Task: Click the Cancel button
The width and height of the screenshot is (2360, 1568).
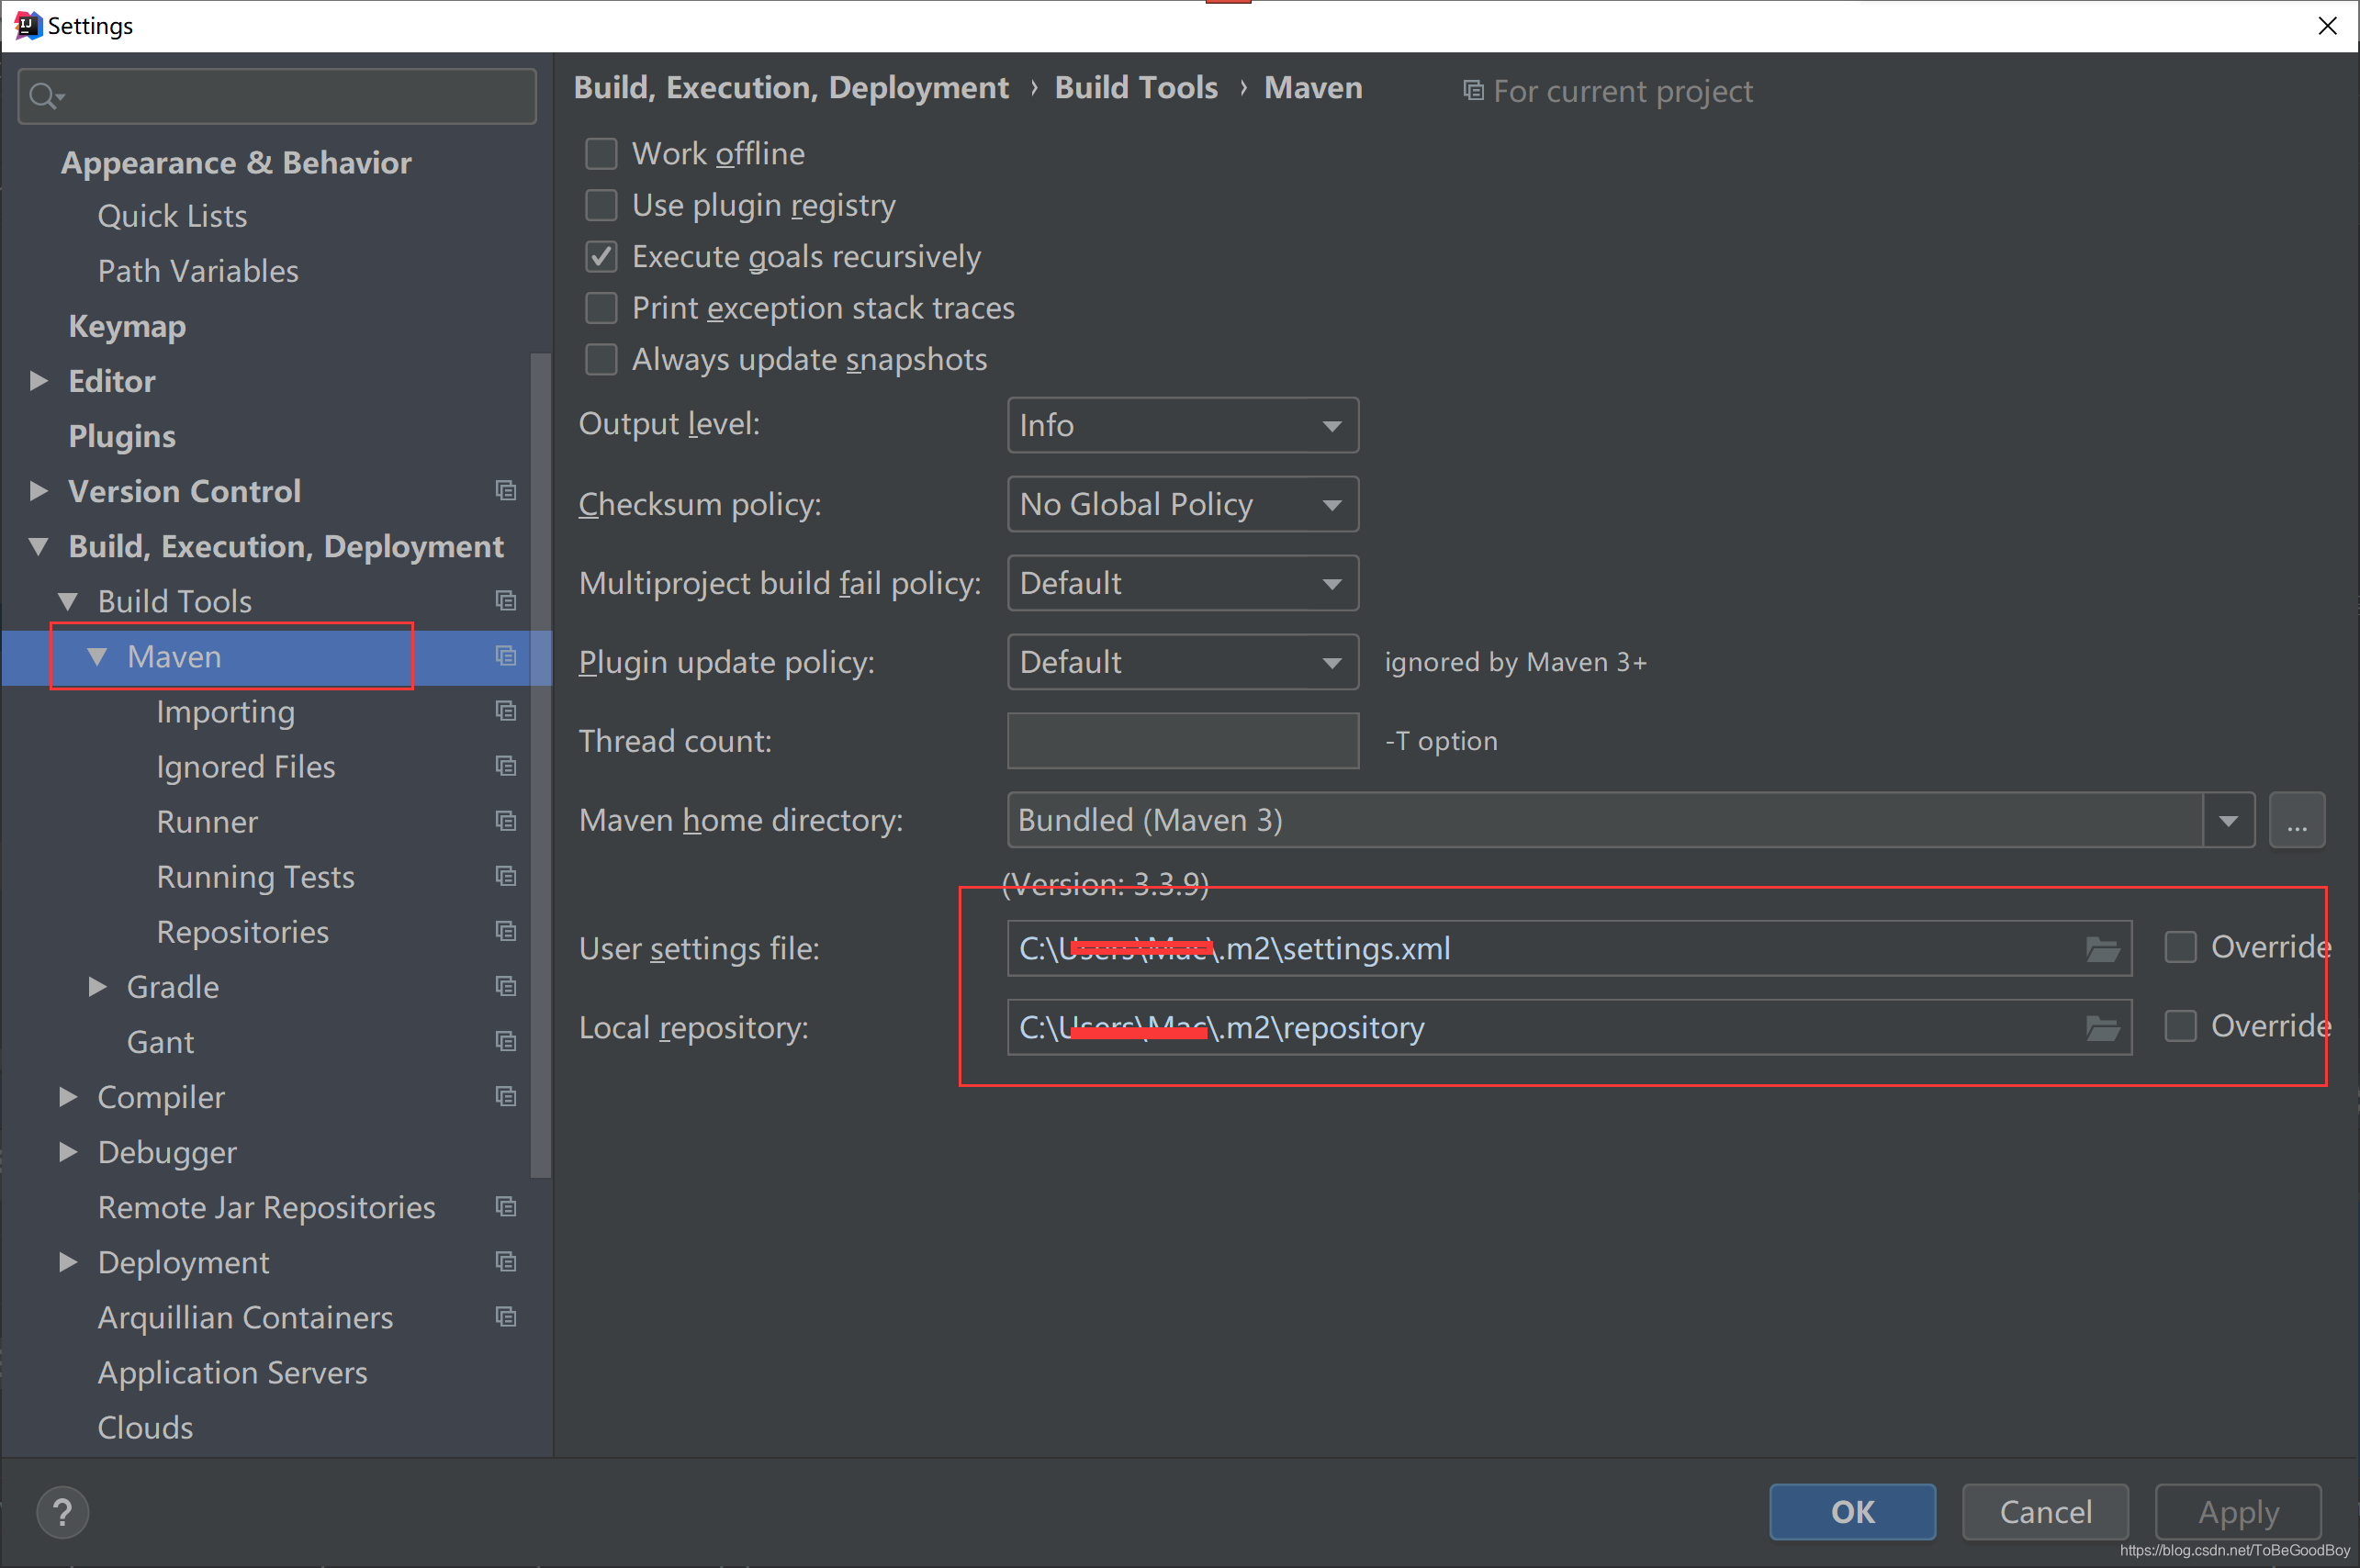Action: (x=2045, y=1512)
